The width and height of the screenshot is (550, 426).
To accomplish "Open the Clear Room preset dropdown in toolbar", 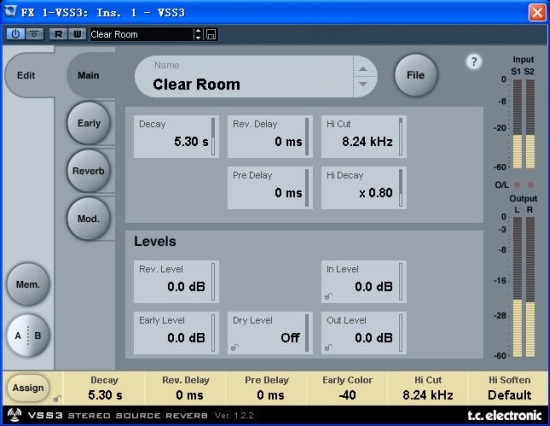I will (x=141, y=34).
